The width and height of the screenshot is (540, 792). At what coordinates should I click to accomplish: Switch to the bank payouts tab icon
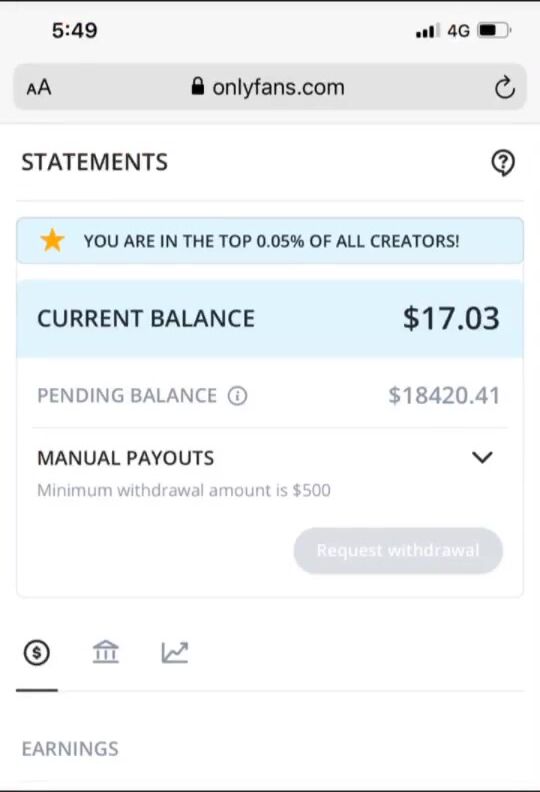pos(106,652)
